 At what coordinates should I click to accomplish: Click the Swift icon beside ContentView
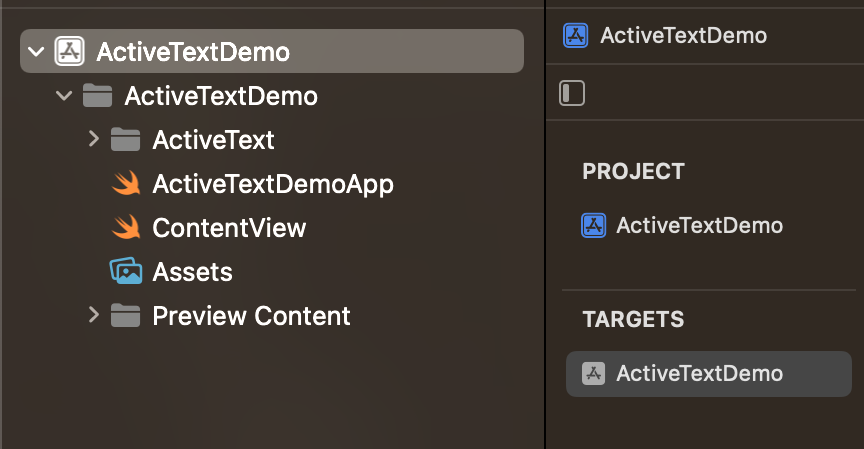click(125, 228)
